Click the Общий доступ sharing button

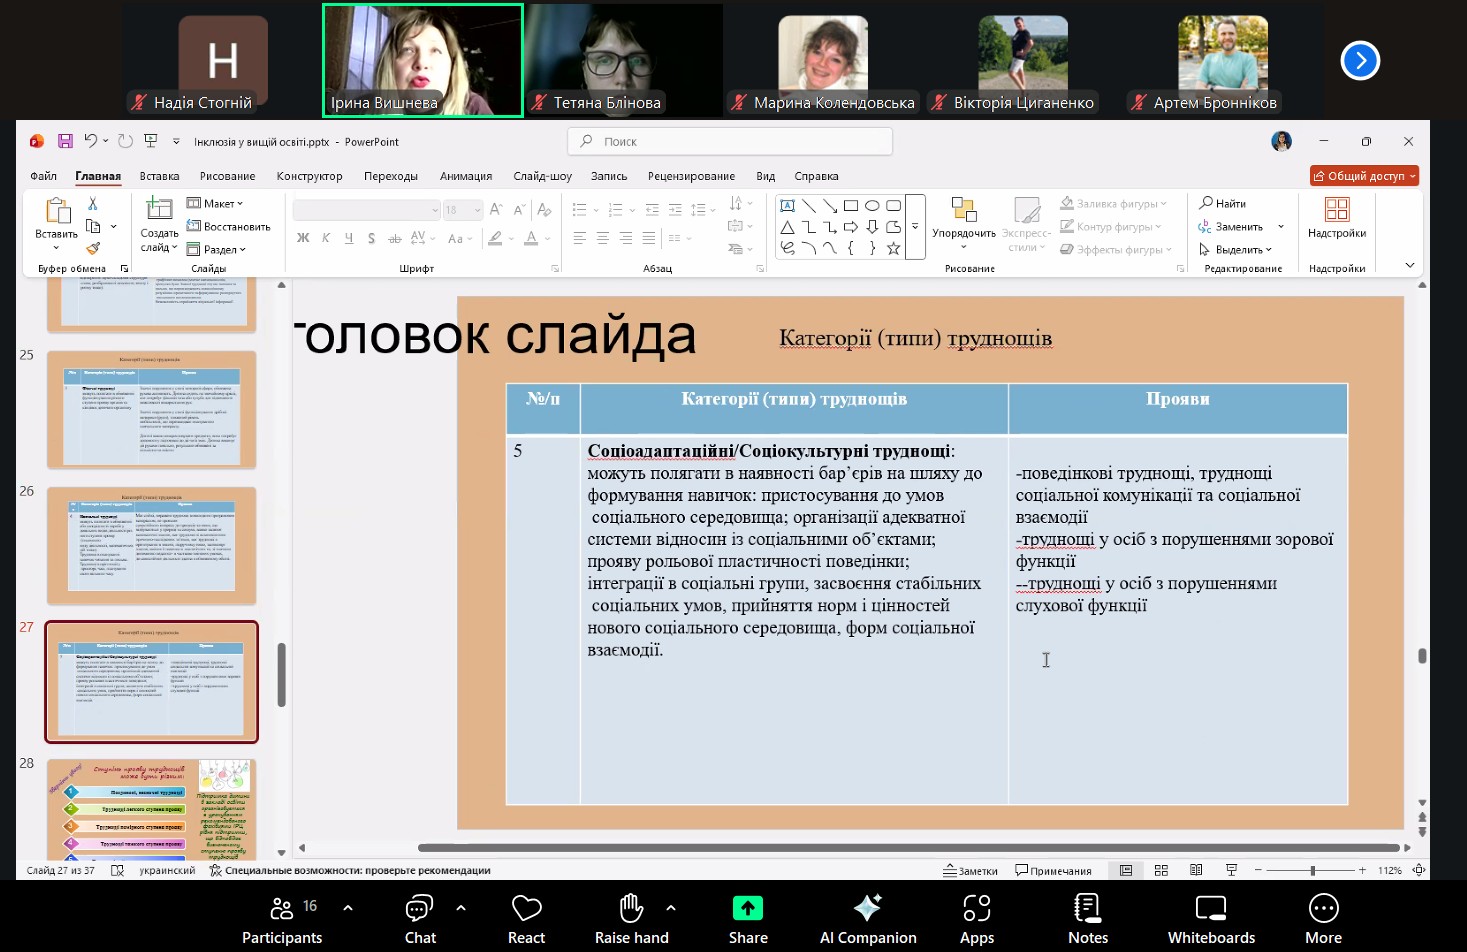coord(1364,175)
